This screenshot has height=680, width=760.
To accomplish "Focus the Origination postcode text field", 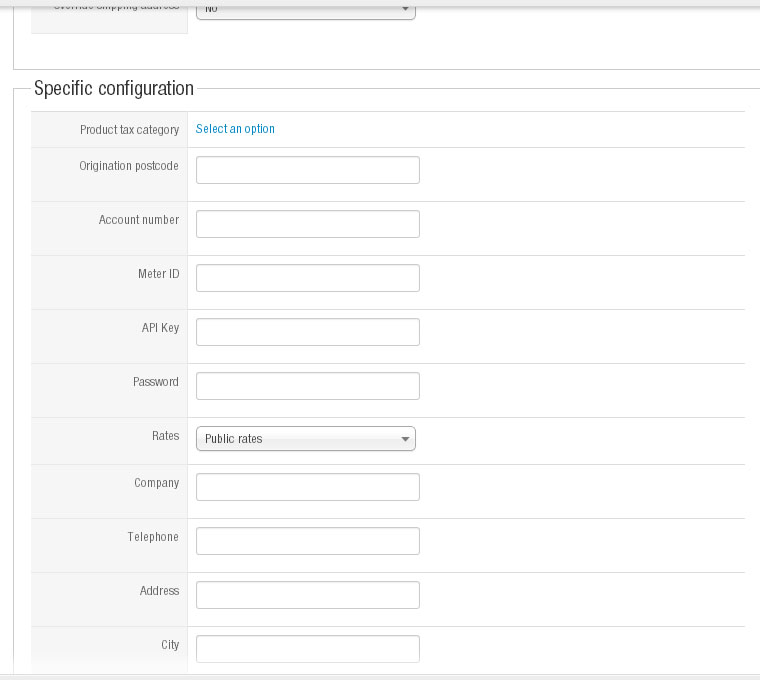I will 307,170.
